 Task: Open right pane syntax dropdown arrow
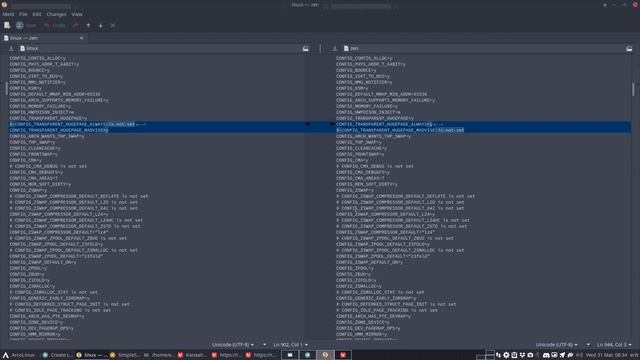click(588, 345)
